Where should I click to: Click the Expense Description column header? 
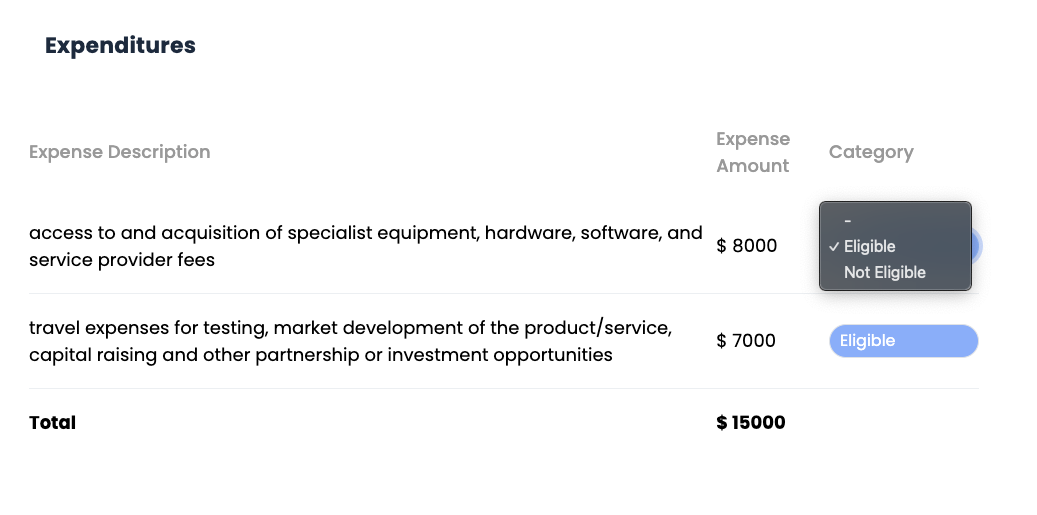[x=120, y=152]
